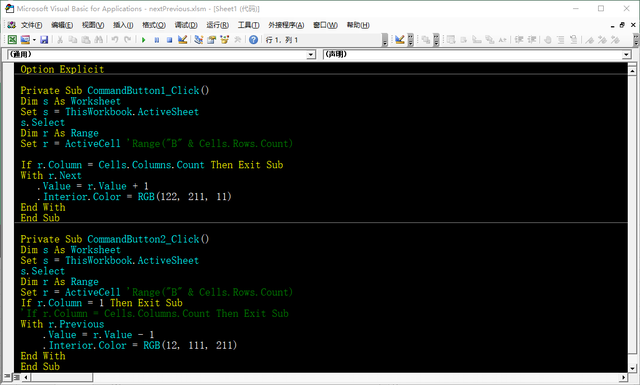Click the Outdent icon
The width and height of the screenshot is (640, 385).
532,40
